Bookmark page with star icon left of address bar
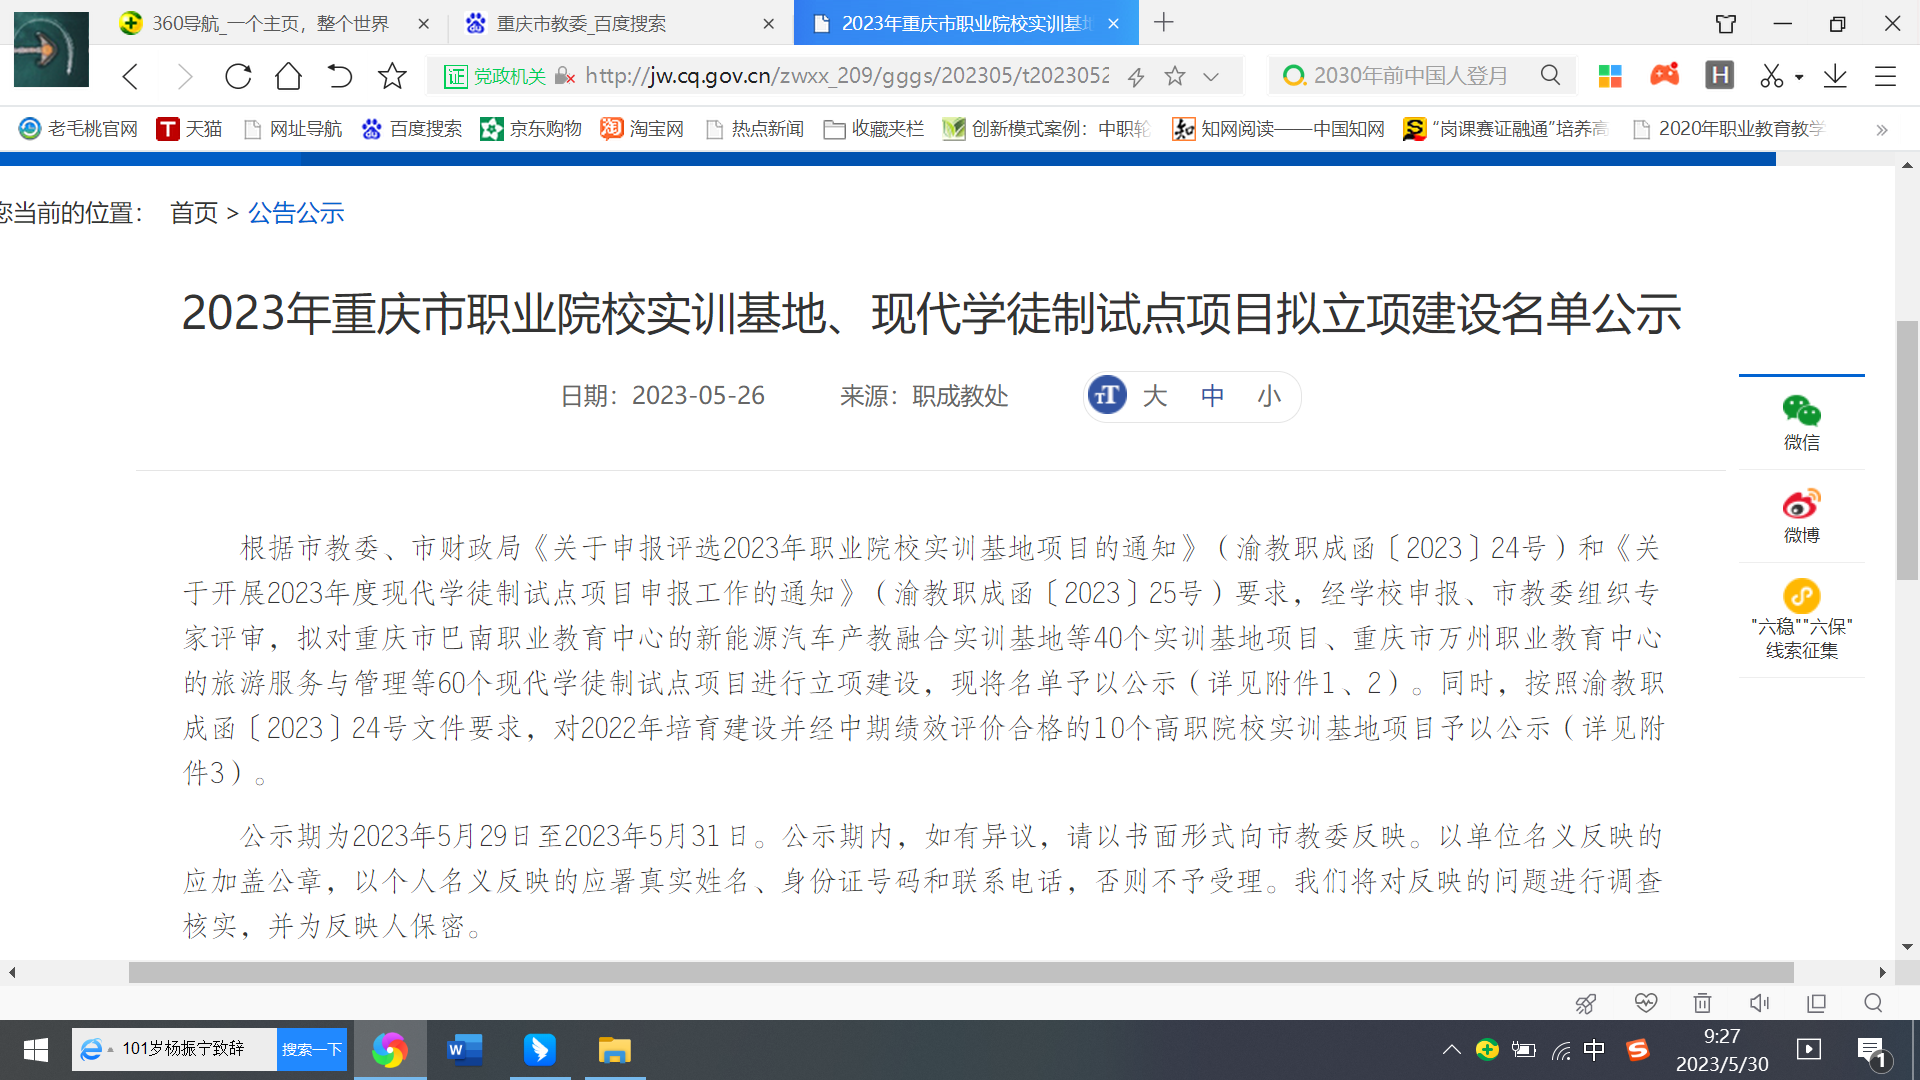1920x1080 pixels. point(392,76)
